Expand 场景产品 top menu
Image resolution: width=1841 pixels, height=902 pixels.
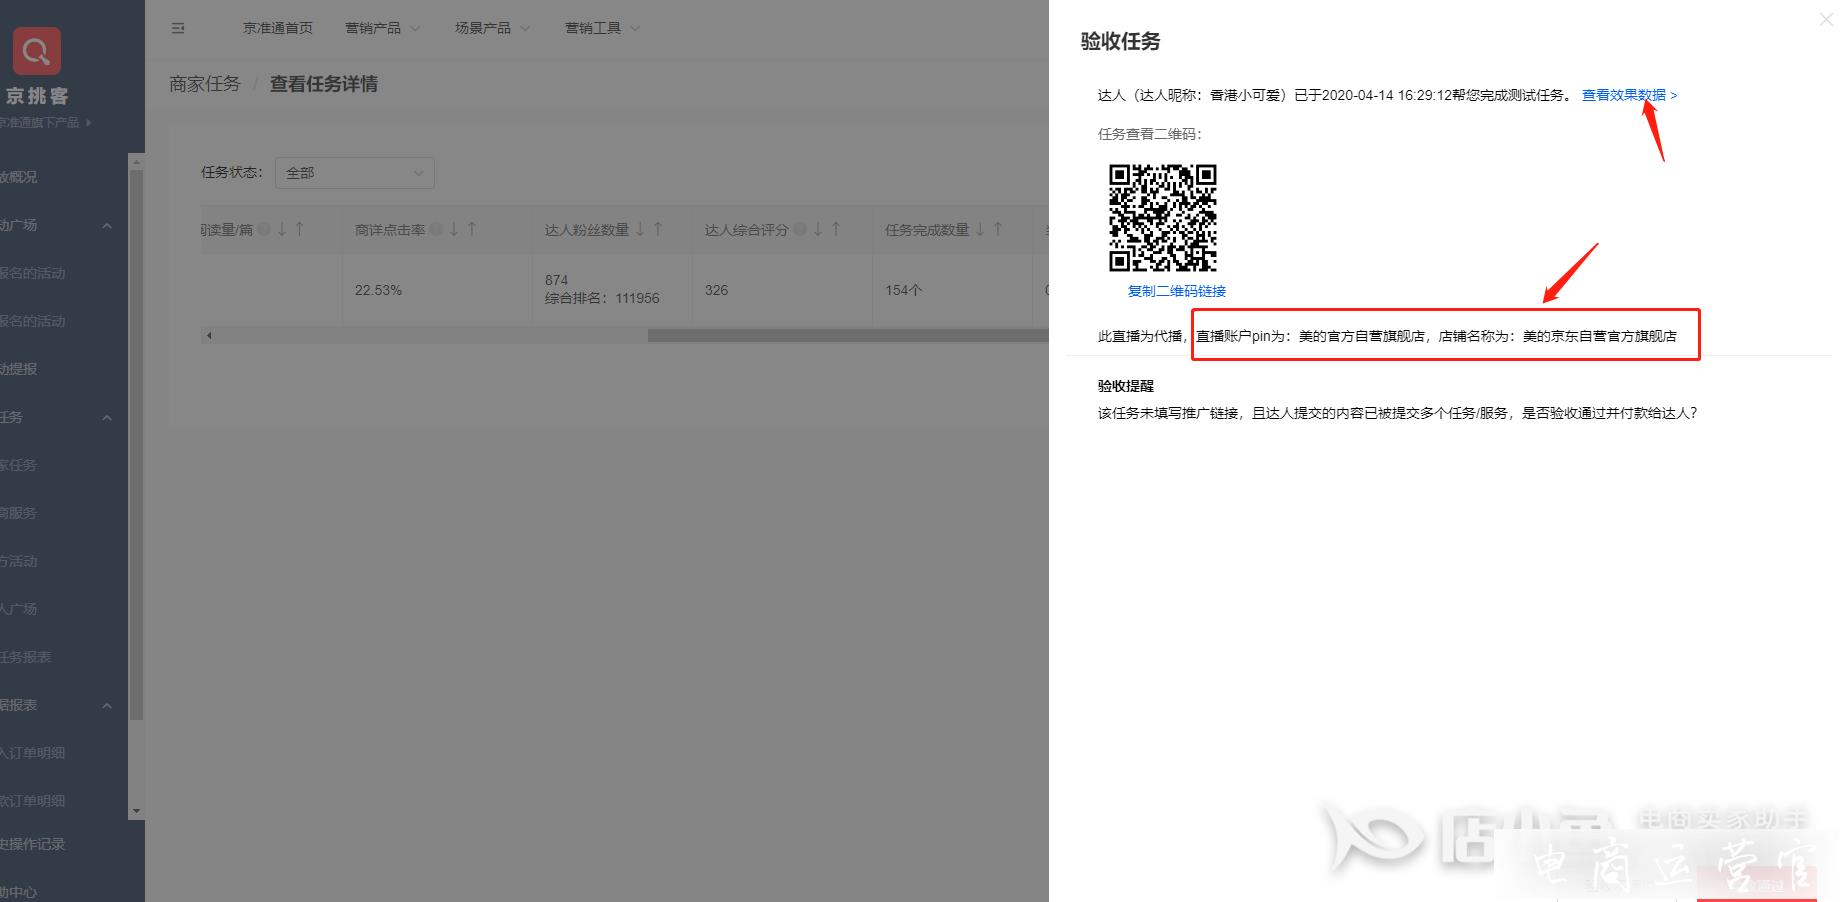[492, 28]
